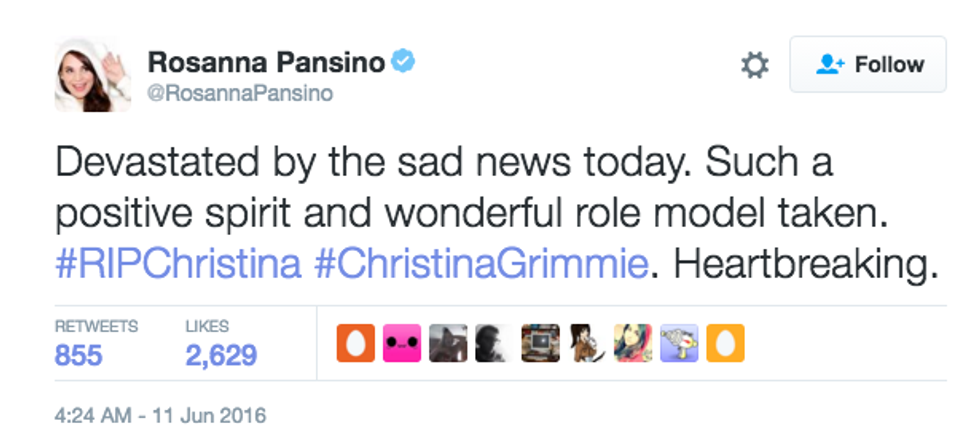
Task: View the 2,629 likes list
Action: click(x=221, y=354)
